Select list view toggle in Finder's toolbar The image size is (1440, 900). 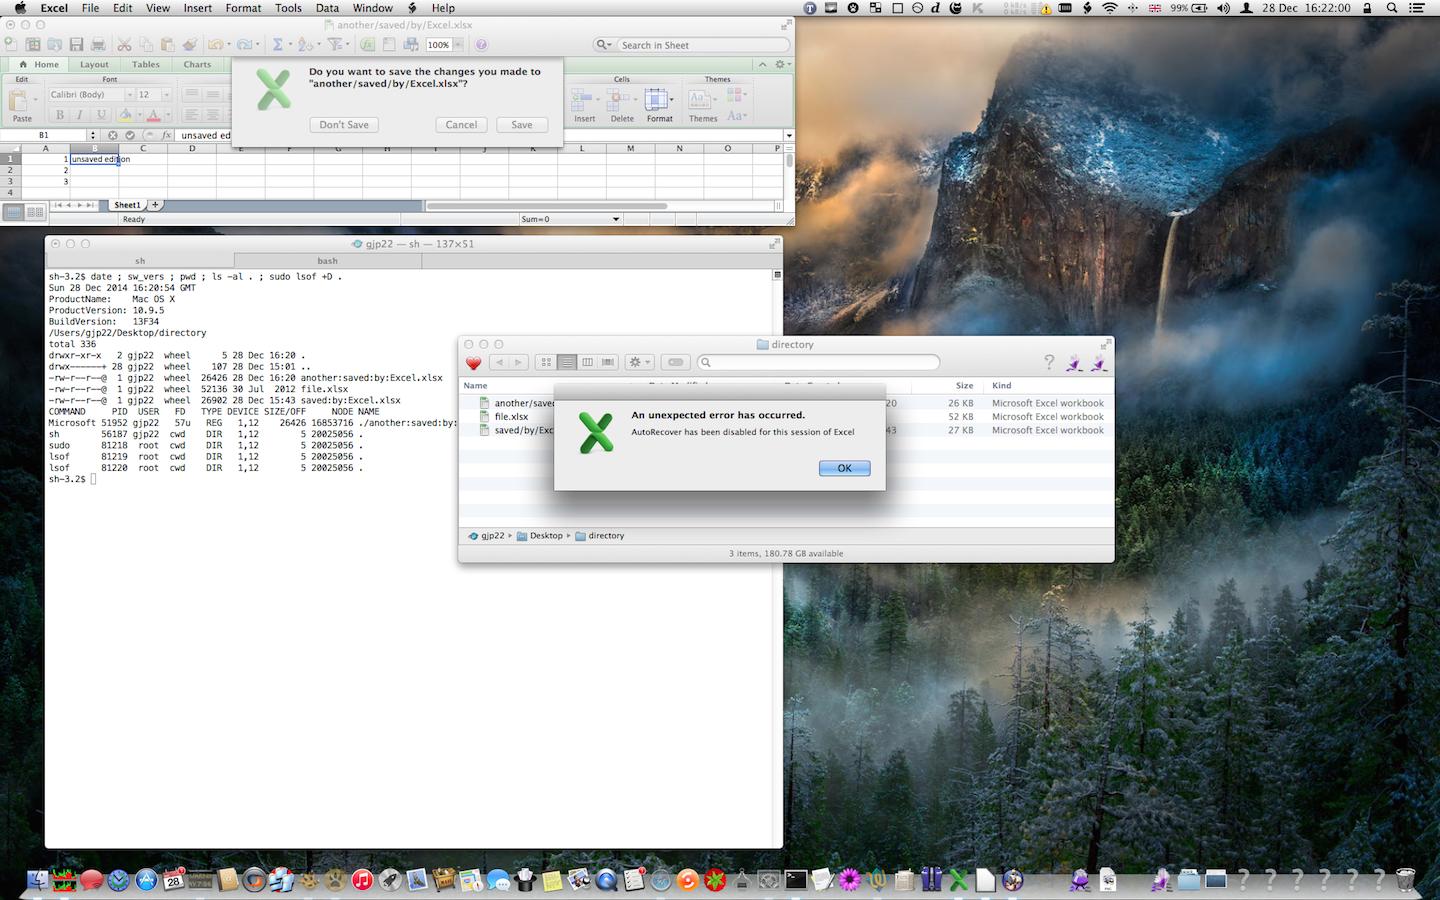click(x=567, y=362)
